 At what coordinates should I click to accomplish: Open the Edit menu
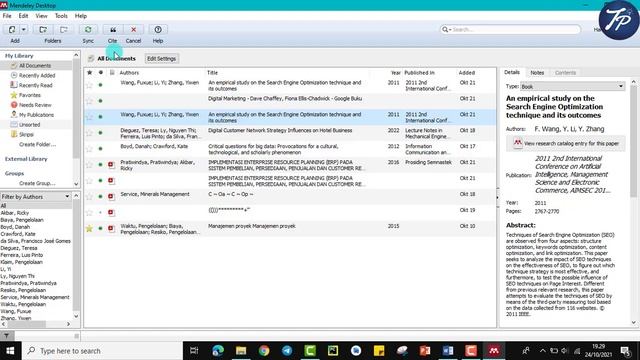(x=23, y=16)
